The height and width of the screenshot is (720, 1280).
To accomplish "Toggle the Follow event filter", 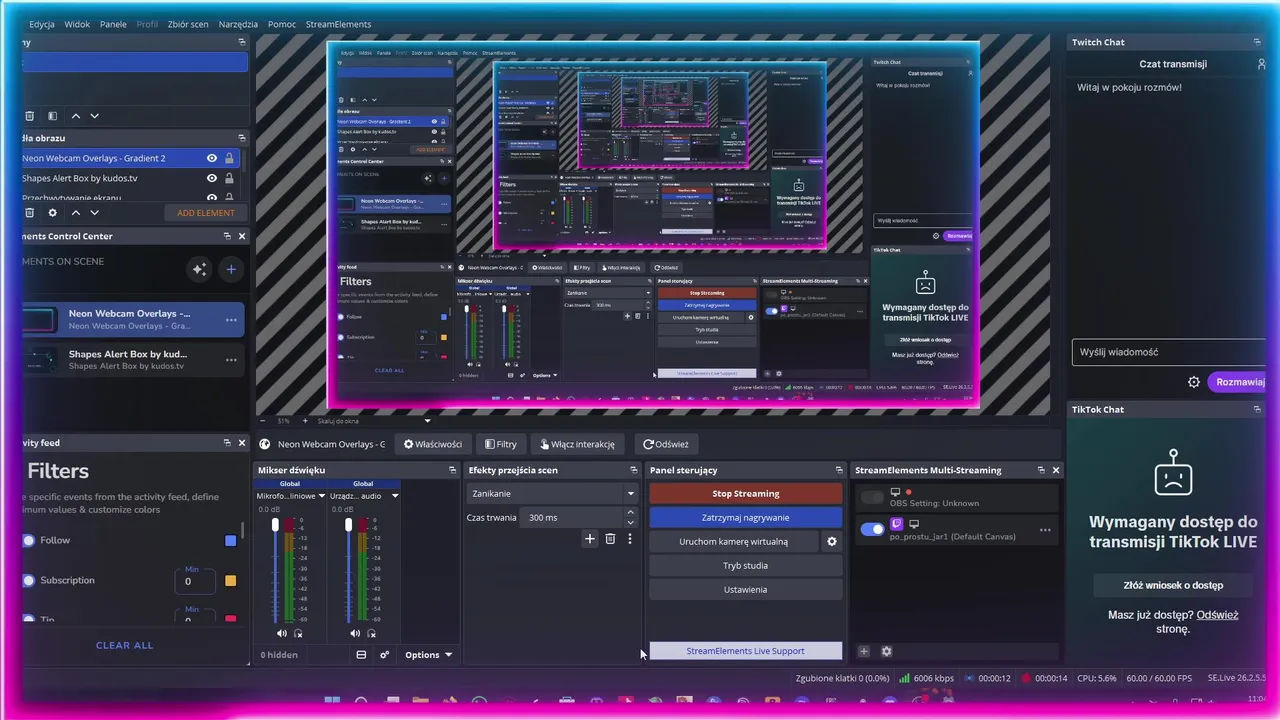I will (28, 540).
